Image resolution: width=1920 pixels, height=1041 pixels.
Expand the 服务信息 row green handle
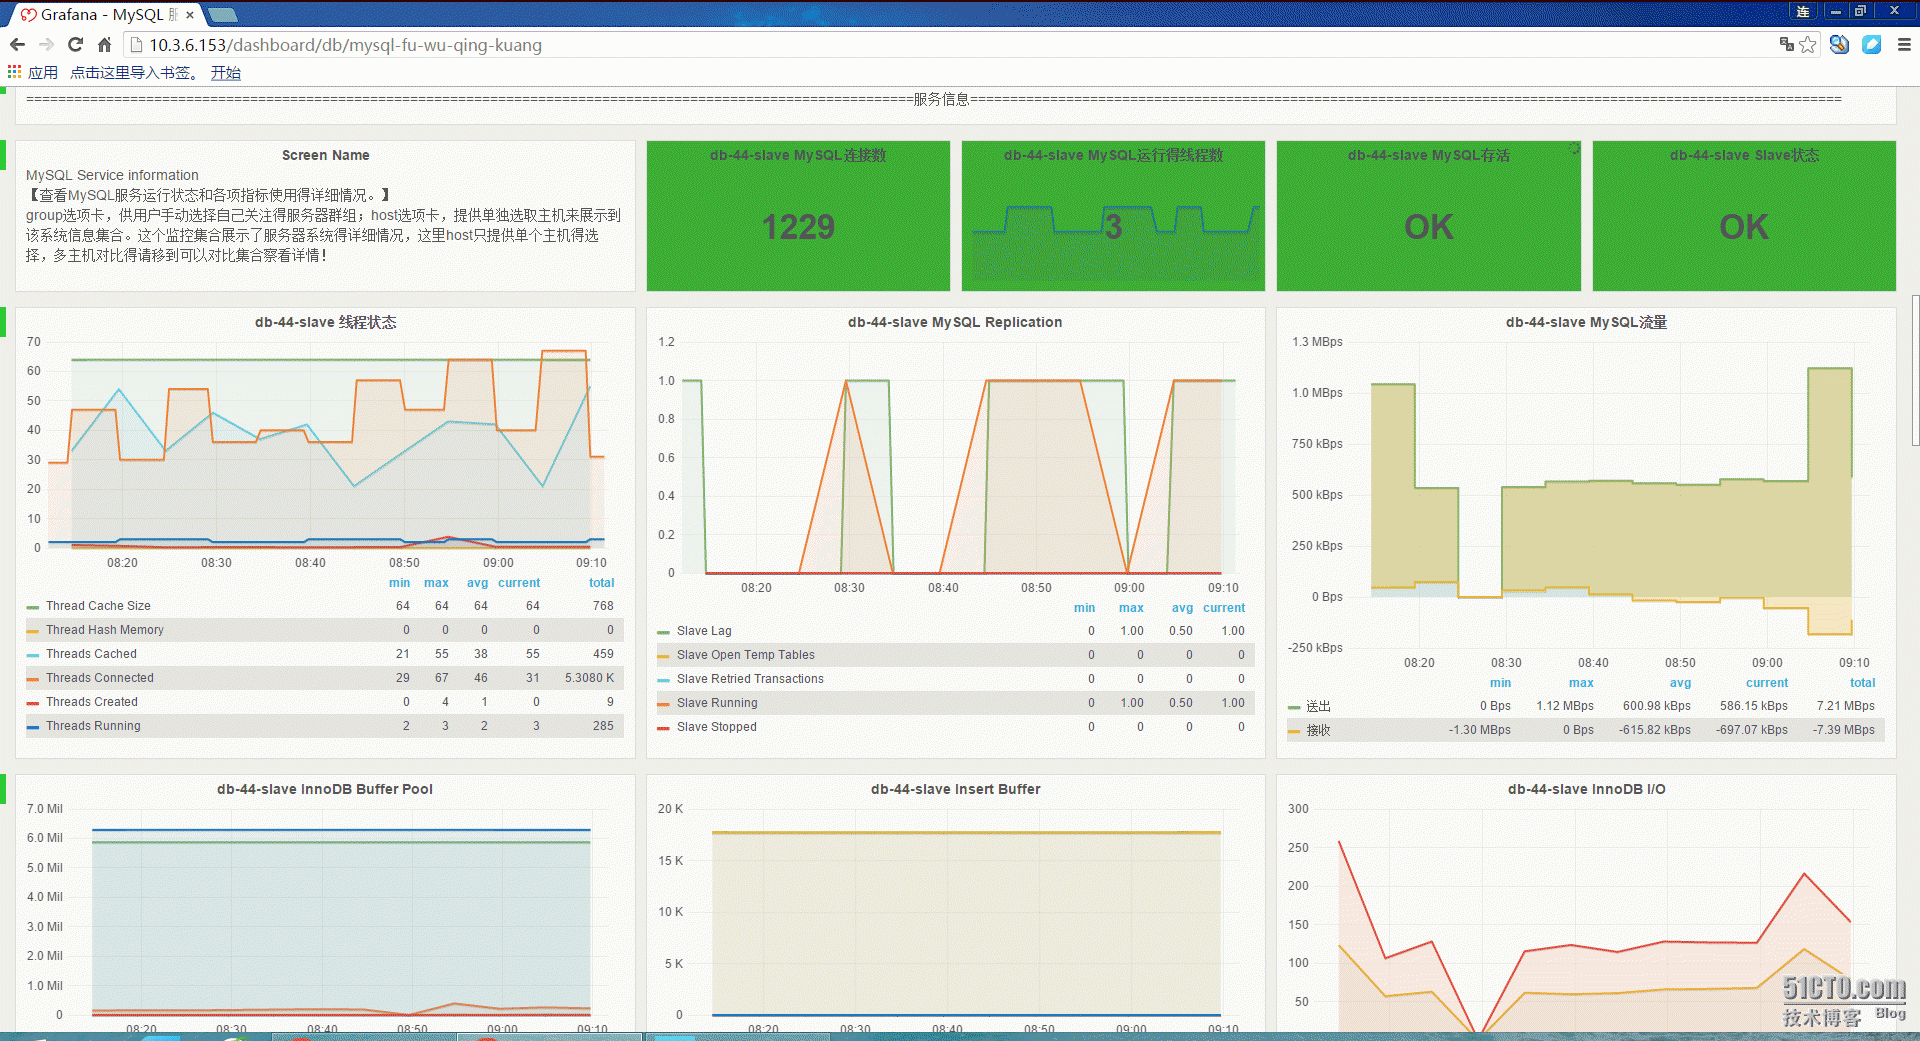tap(3, 89)
